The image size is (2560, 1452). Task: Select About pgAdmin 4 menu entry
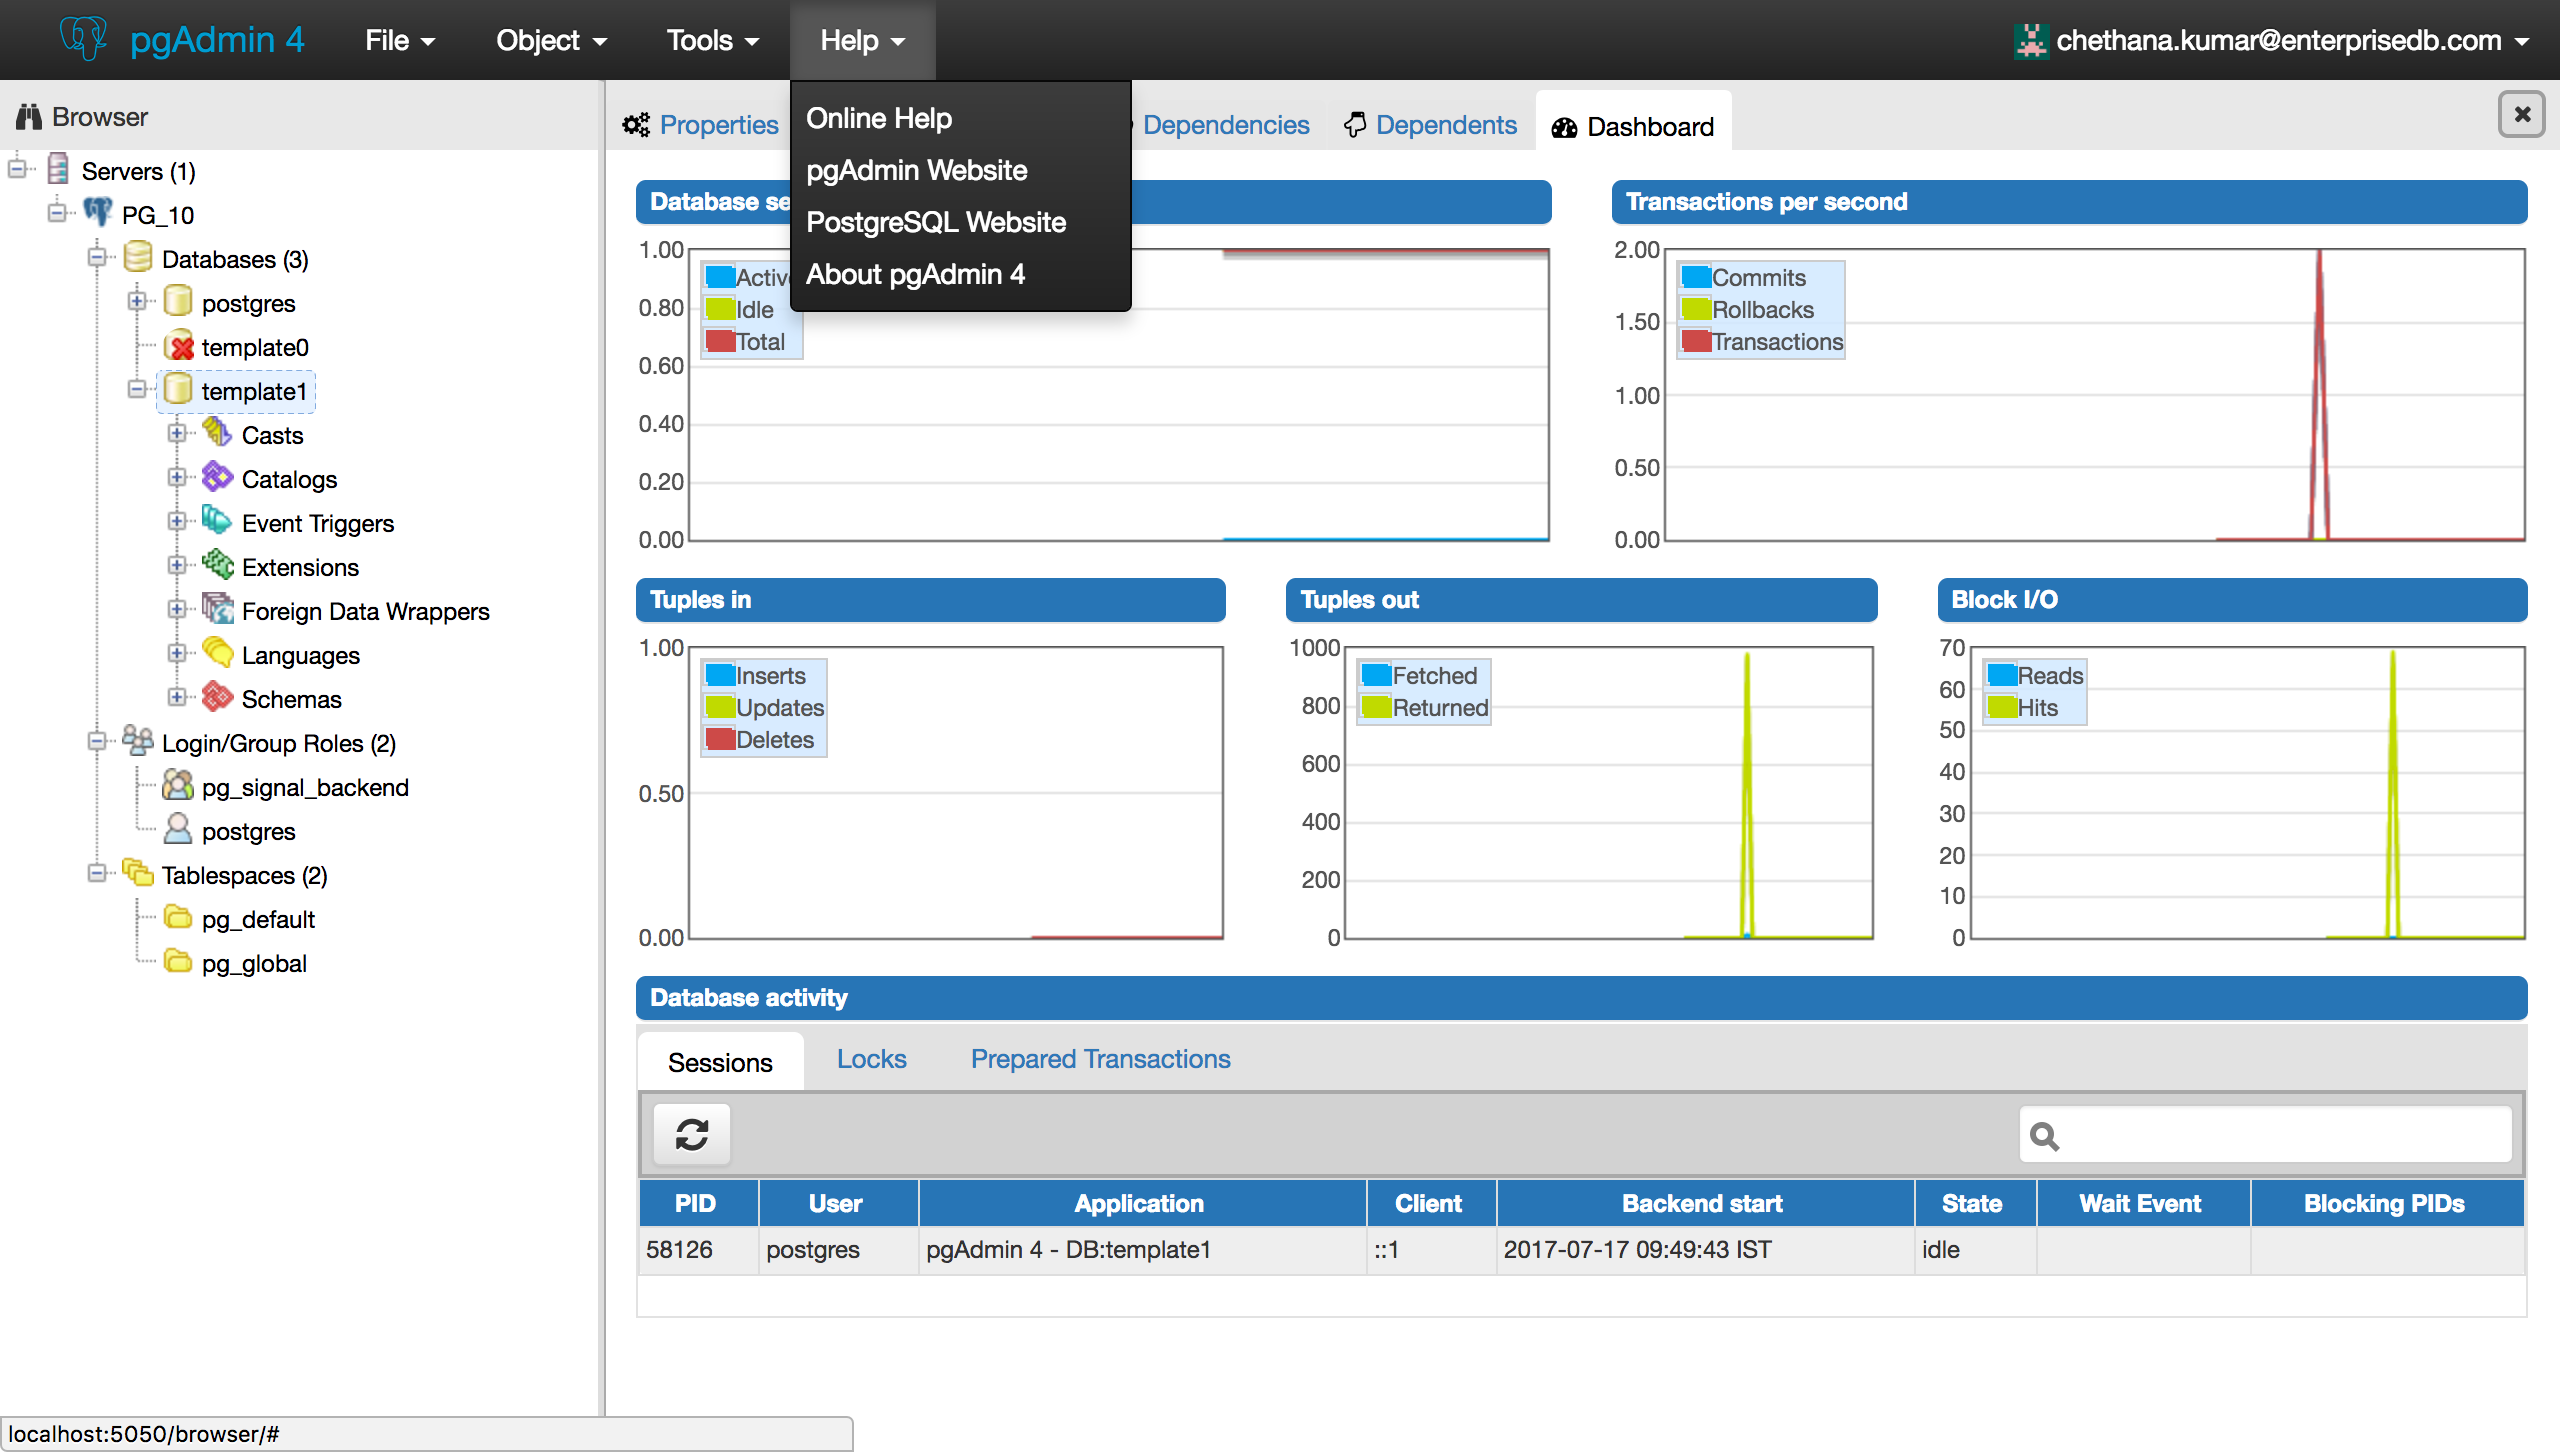915,274
